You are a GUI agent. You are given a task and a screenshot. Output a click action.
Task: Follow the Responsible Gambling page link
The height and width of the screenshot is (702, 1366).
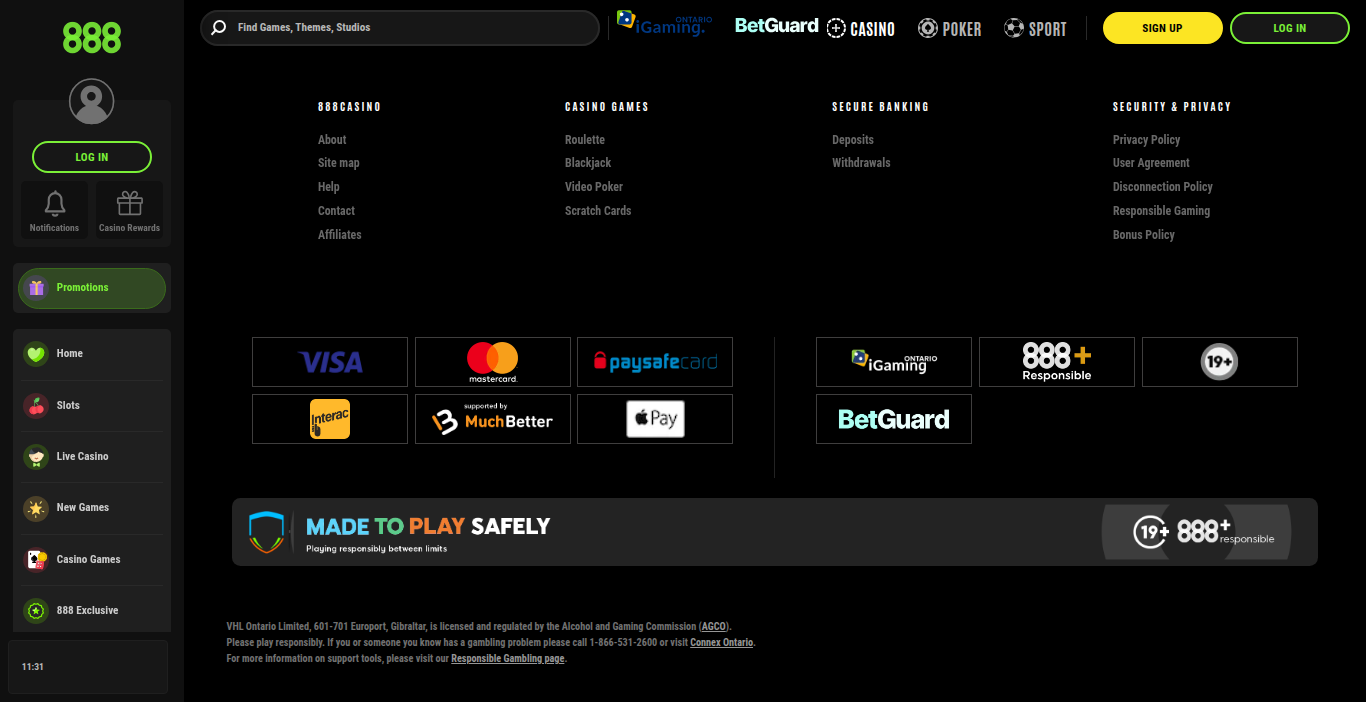508,659
